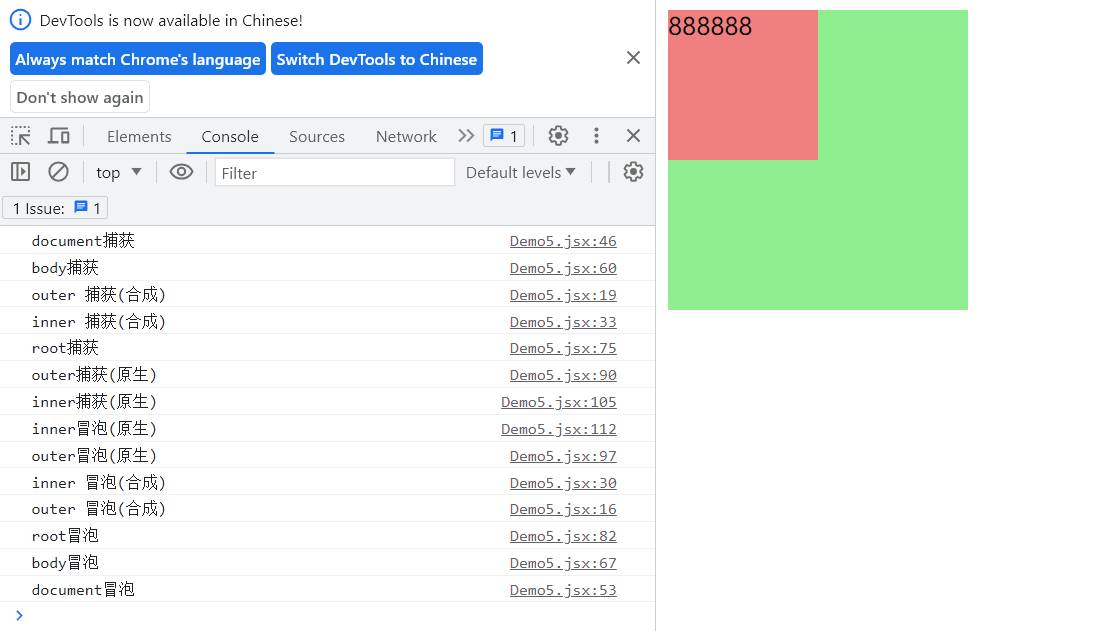
Task: Open the Default levels dropdown
Action: pos(520,171)
